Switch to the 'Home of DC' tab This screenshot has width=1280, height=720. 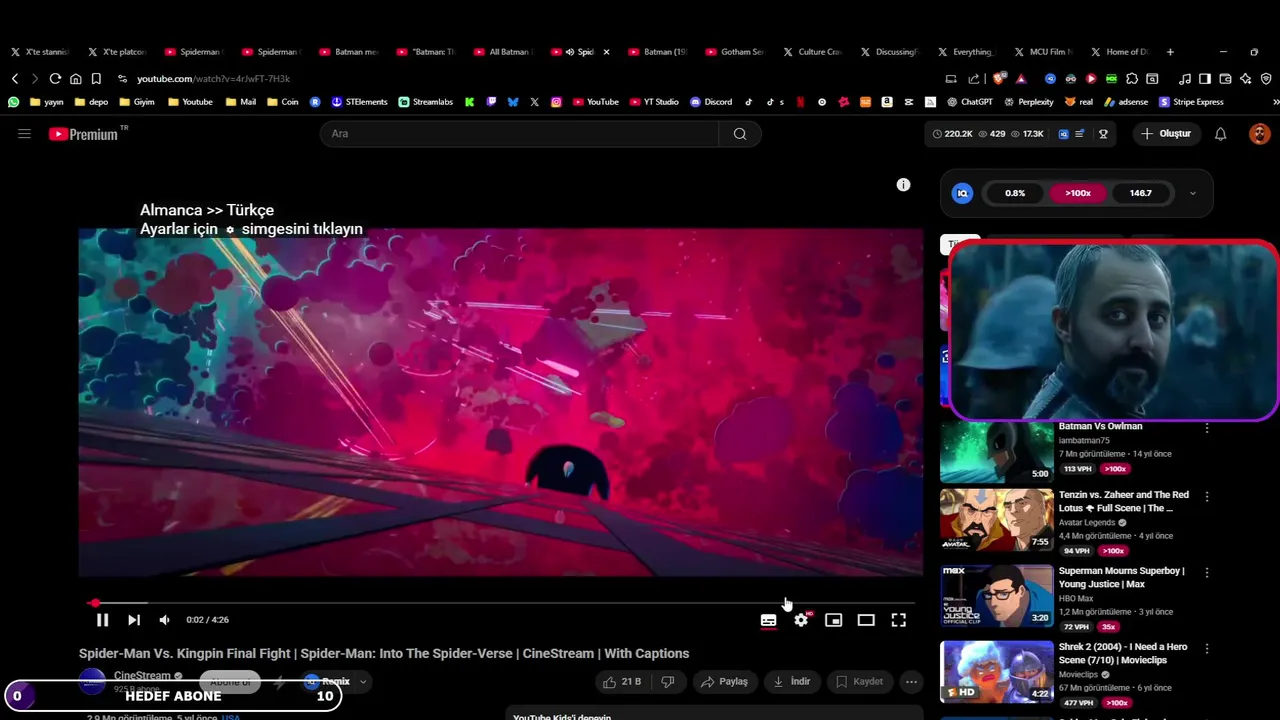click(x=1120, y=52)
